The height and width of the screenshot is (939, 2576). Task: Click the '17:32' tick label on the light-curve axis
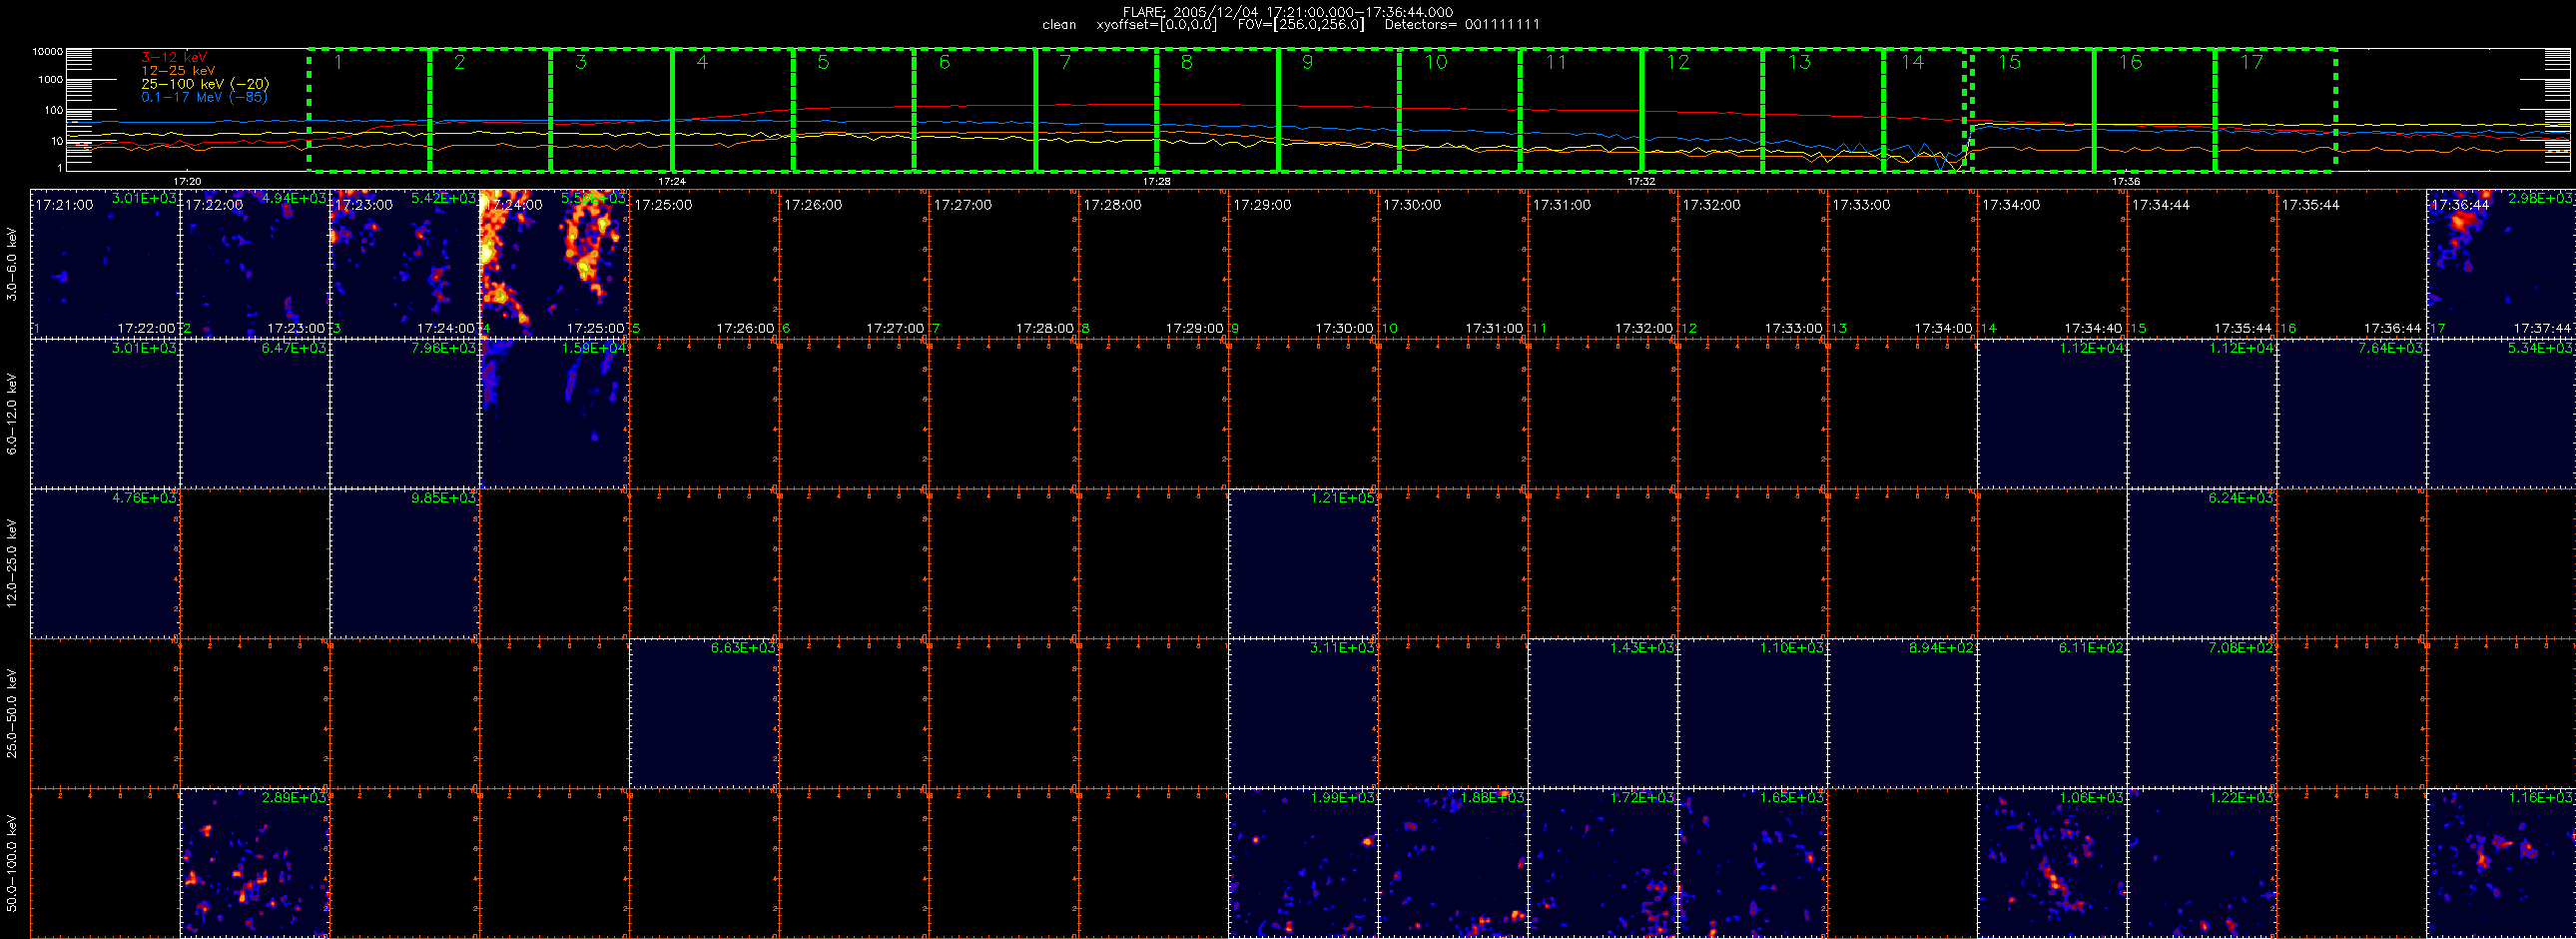pyautogui.click(x=1641, y=182)
